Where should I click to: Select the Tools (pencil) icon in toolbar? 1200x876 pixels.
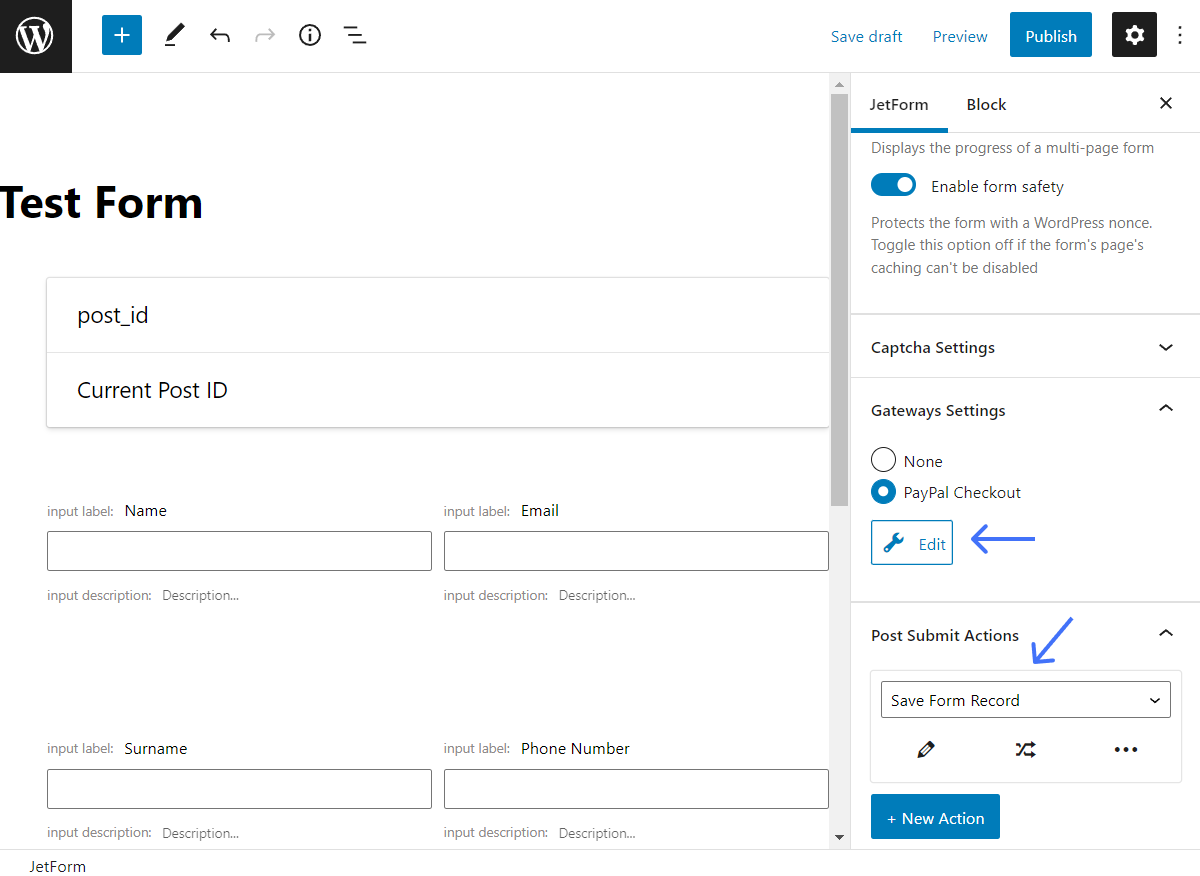tap(173, 35)
